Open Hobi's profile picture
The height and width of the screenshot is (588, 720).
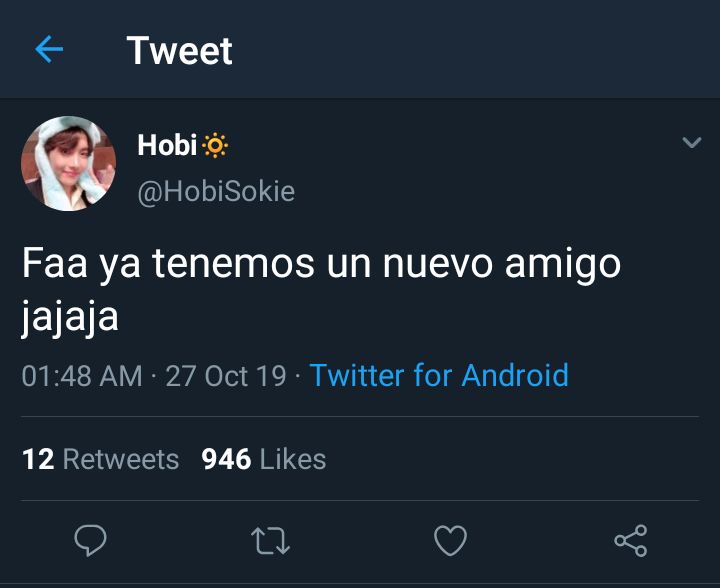tap(68, 163)
